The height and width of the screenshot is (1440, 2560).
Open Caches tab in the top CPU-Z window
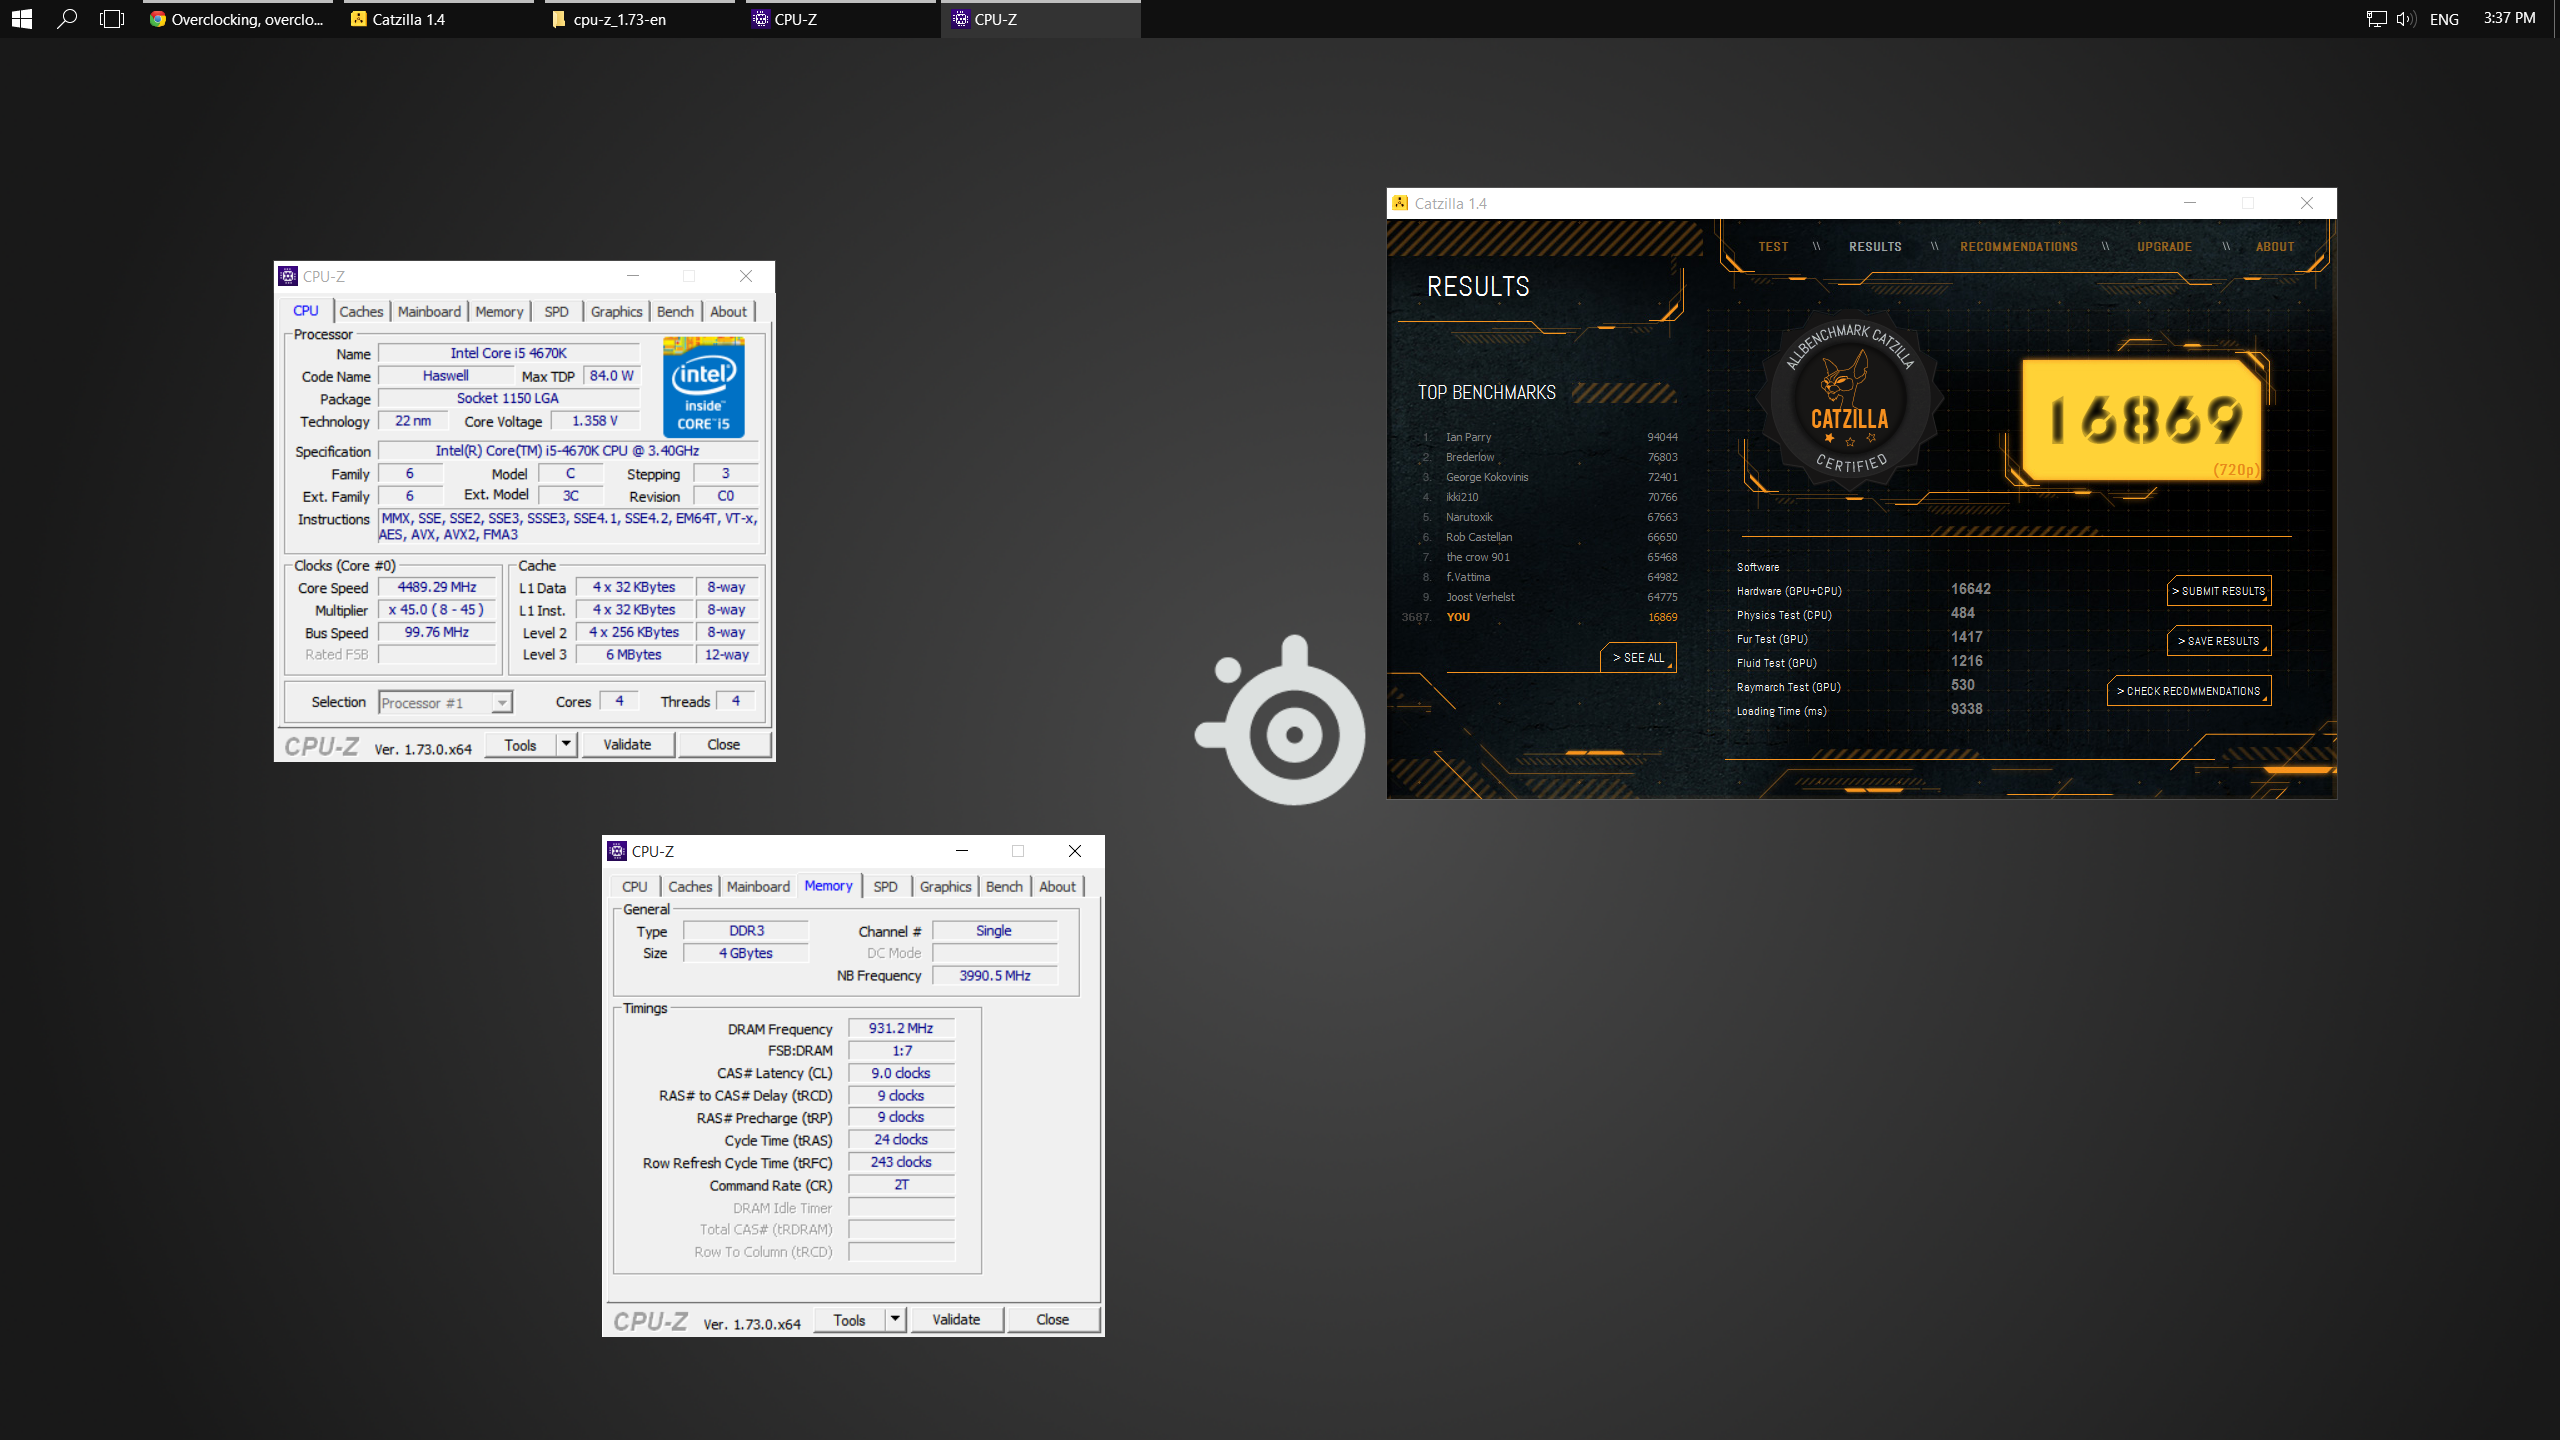[361, 311]
